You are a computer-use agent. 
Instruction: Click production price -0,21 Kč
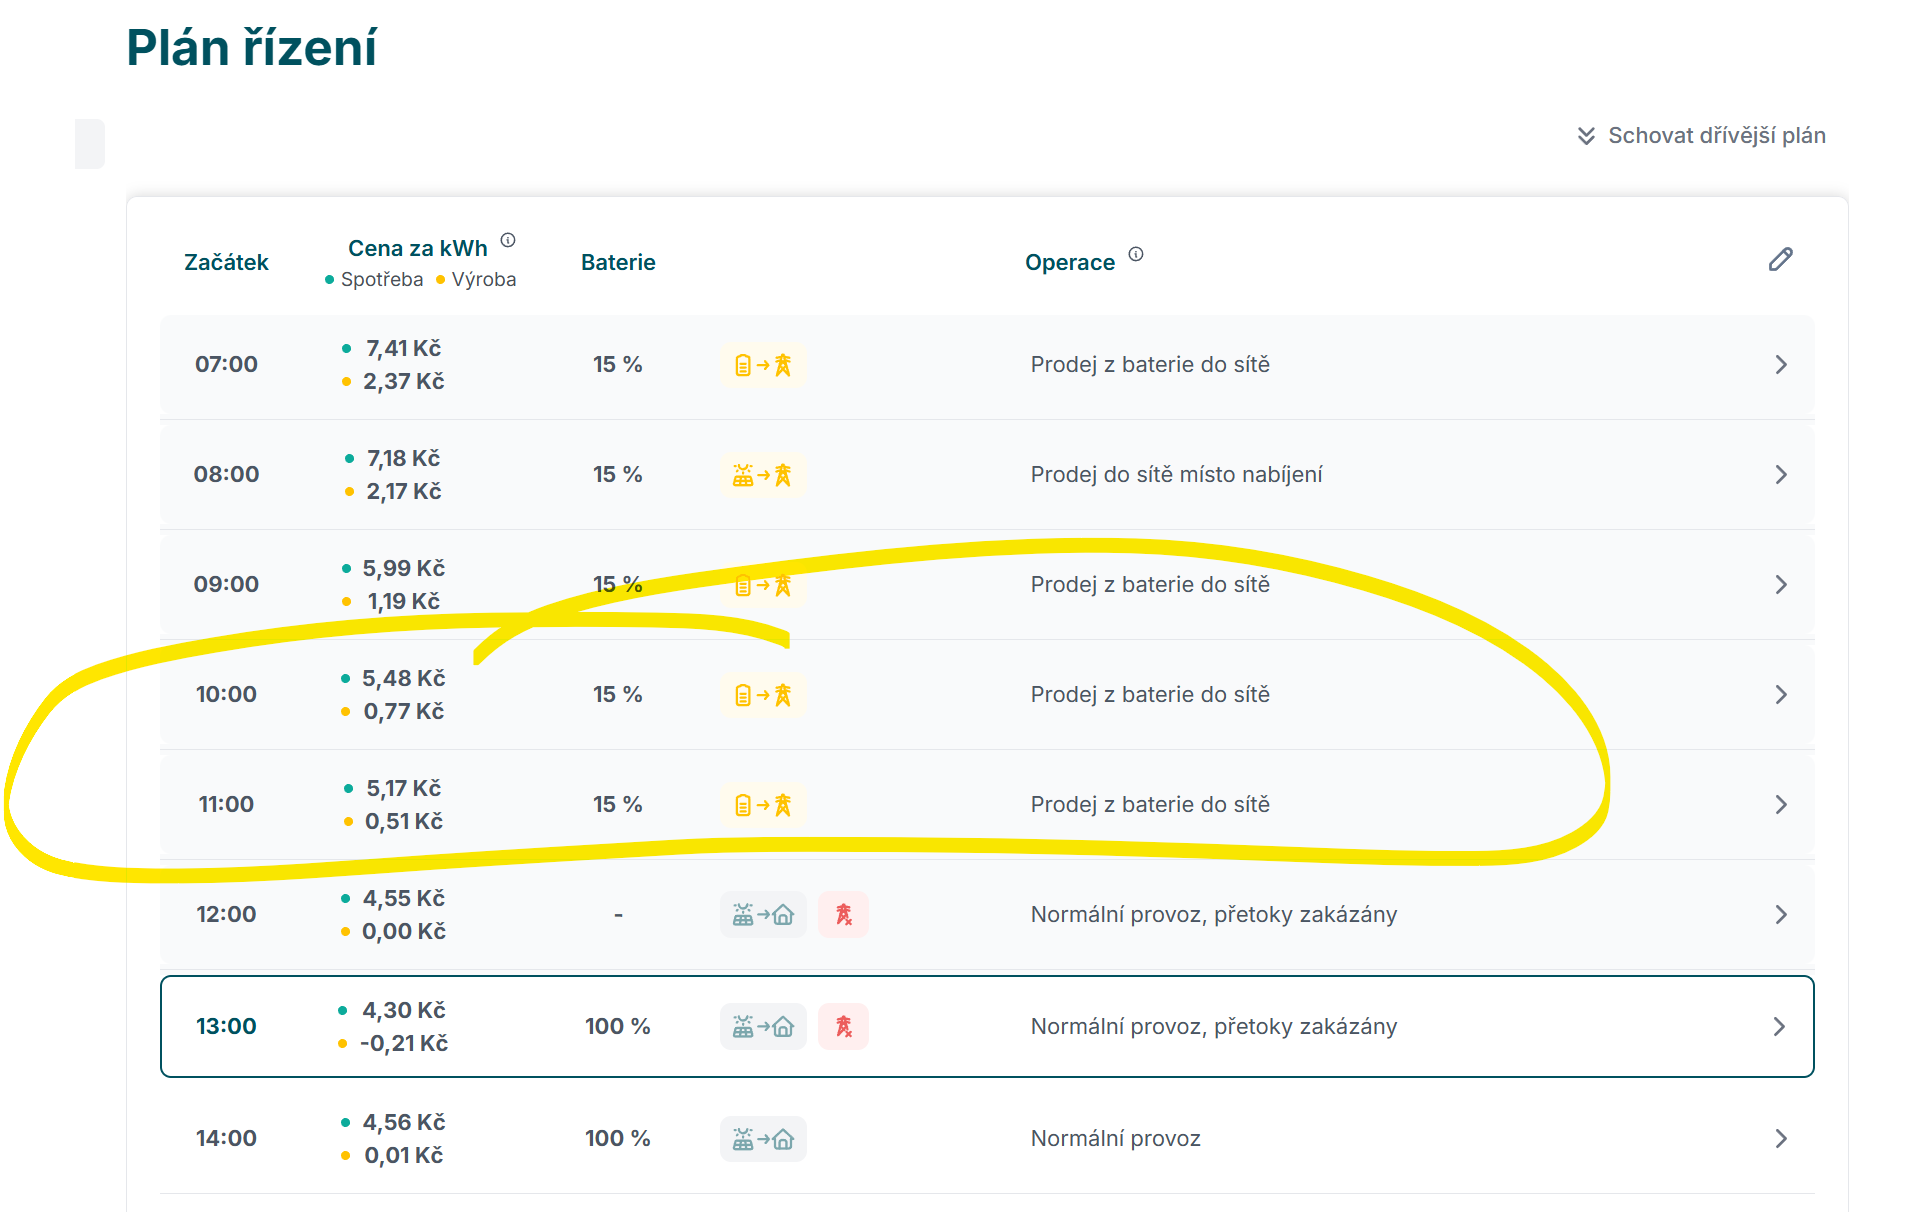click(x=403, y=1044)
